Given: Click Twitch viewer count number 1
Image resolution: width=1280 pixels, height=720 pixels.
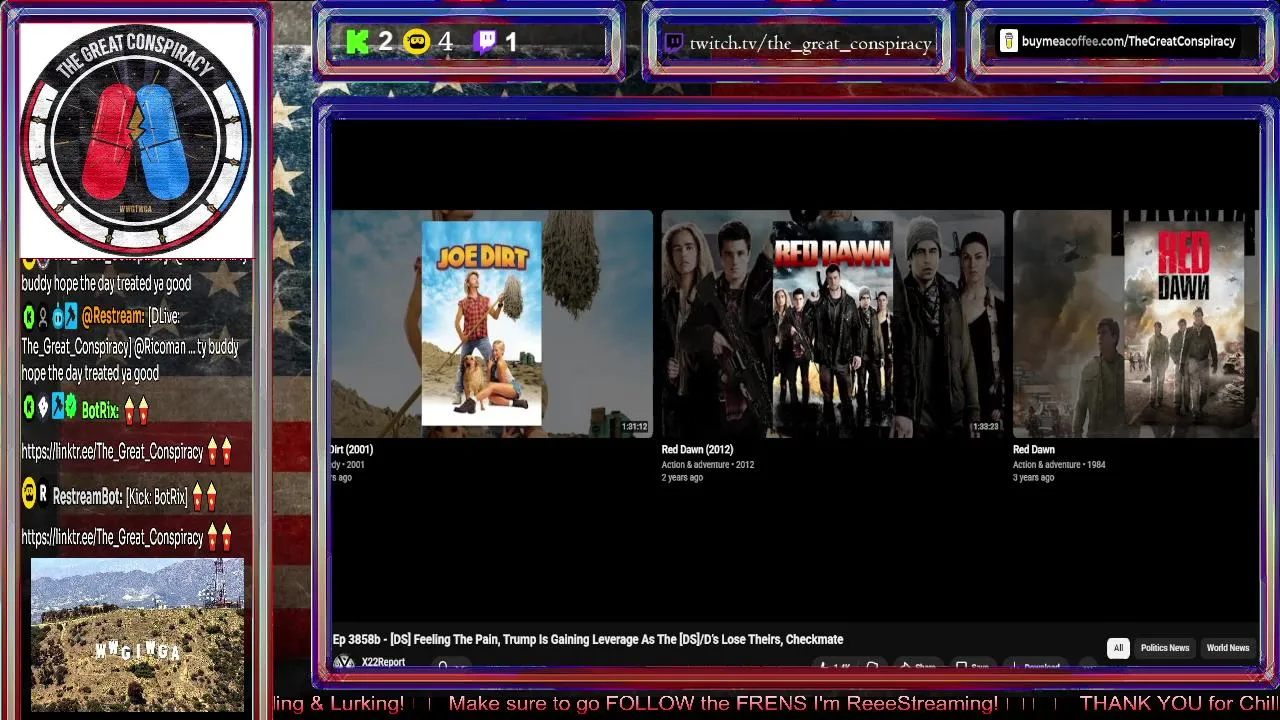Looking at the screenshot, I should 511,42.
